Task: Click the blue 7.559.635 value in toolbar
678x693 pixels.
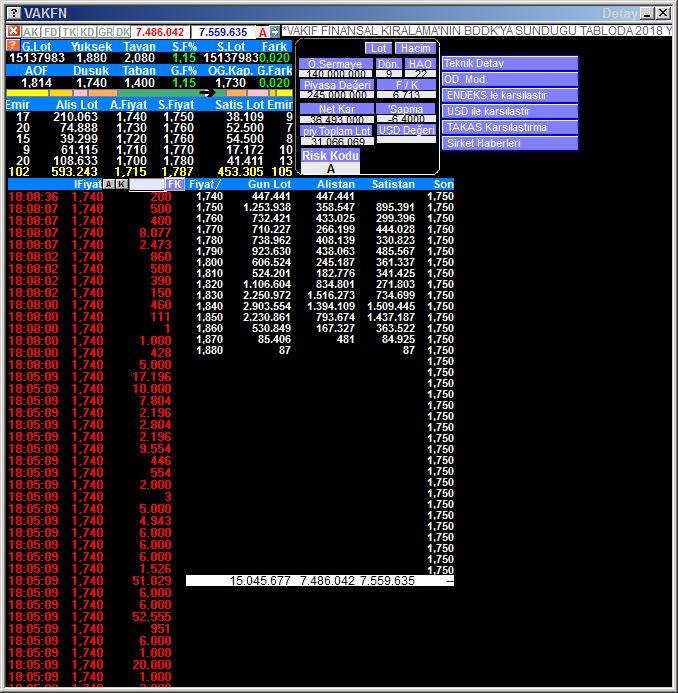Action: pos(223,32)
